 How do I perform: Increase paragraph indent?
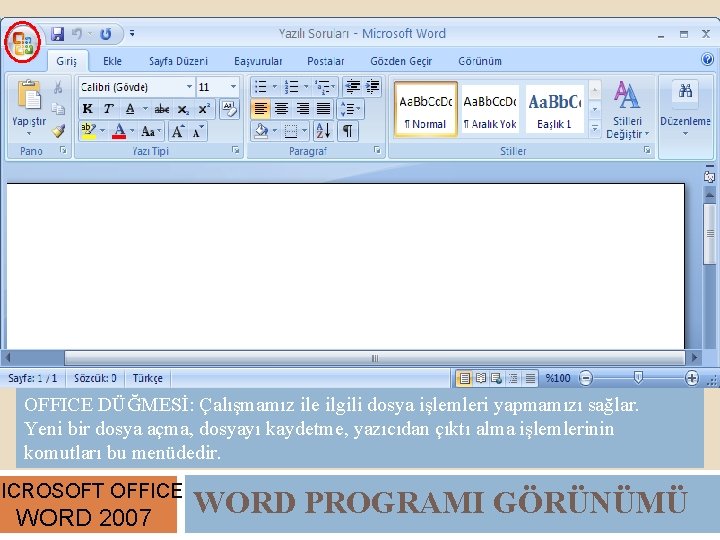coord(372,86)
